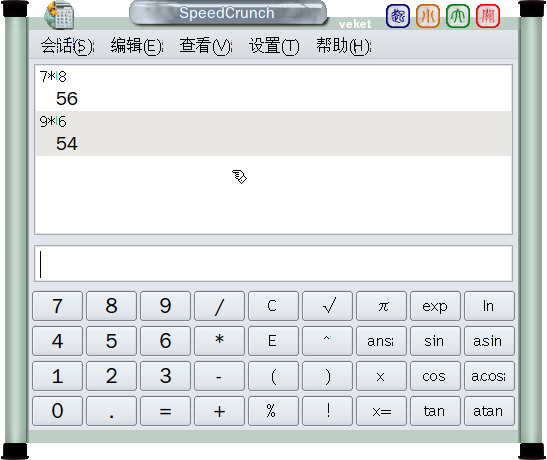Click the asin function button

[x=489, y=341]
